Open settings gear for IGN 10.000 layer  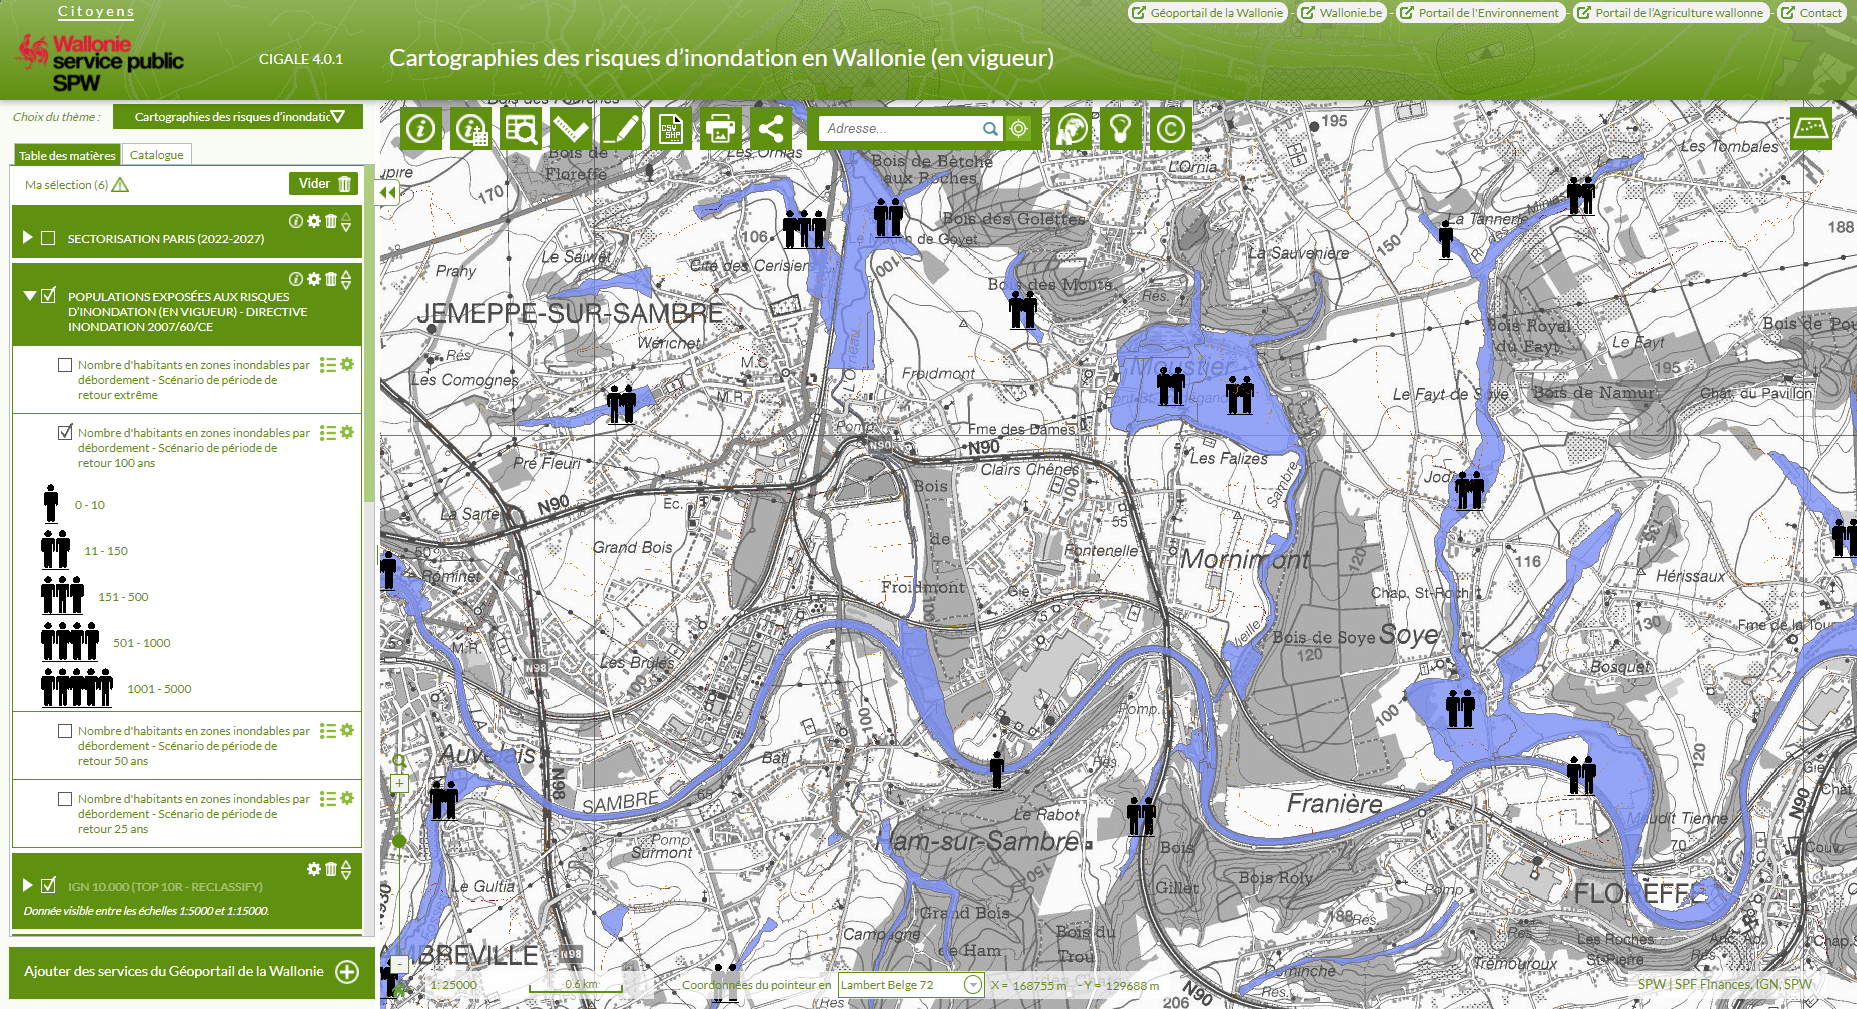click(x=314, y=869)
